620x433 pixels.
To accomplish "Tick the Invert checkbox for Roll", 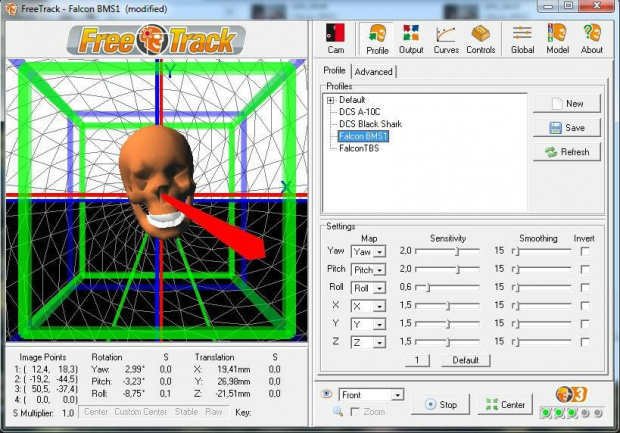I will (585, 288).
